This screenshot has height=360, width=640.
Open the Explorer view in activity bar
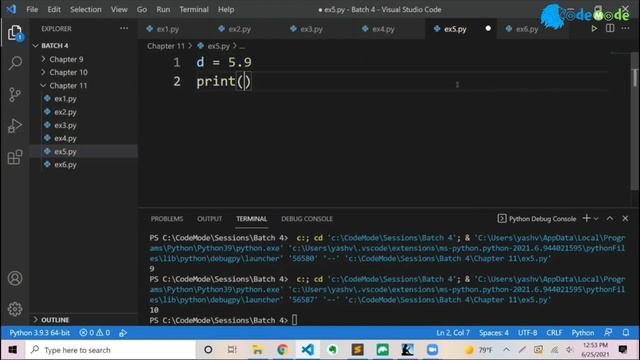15,33
